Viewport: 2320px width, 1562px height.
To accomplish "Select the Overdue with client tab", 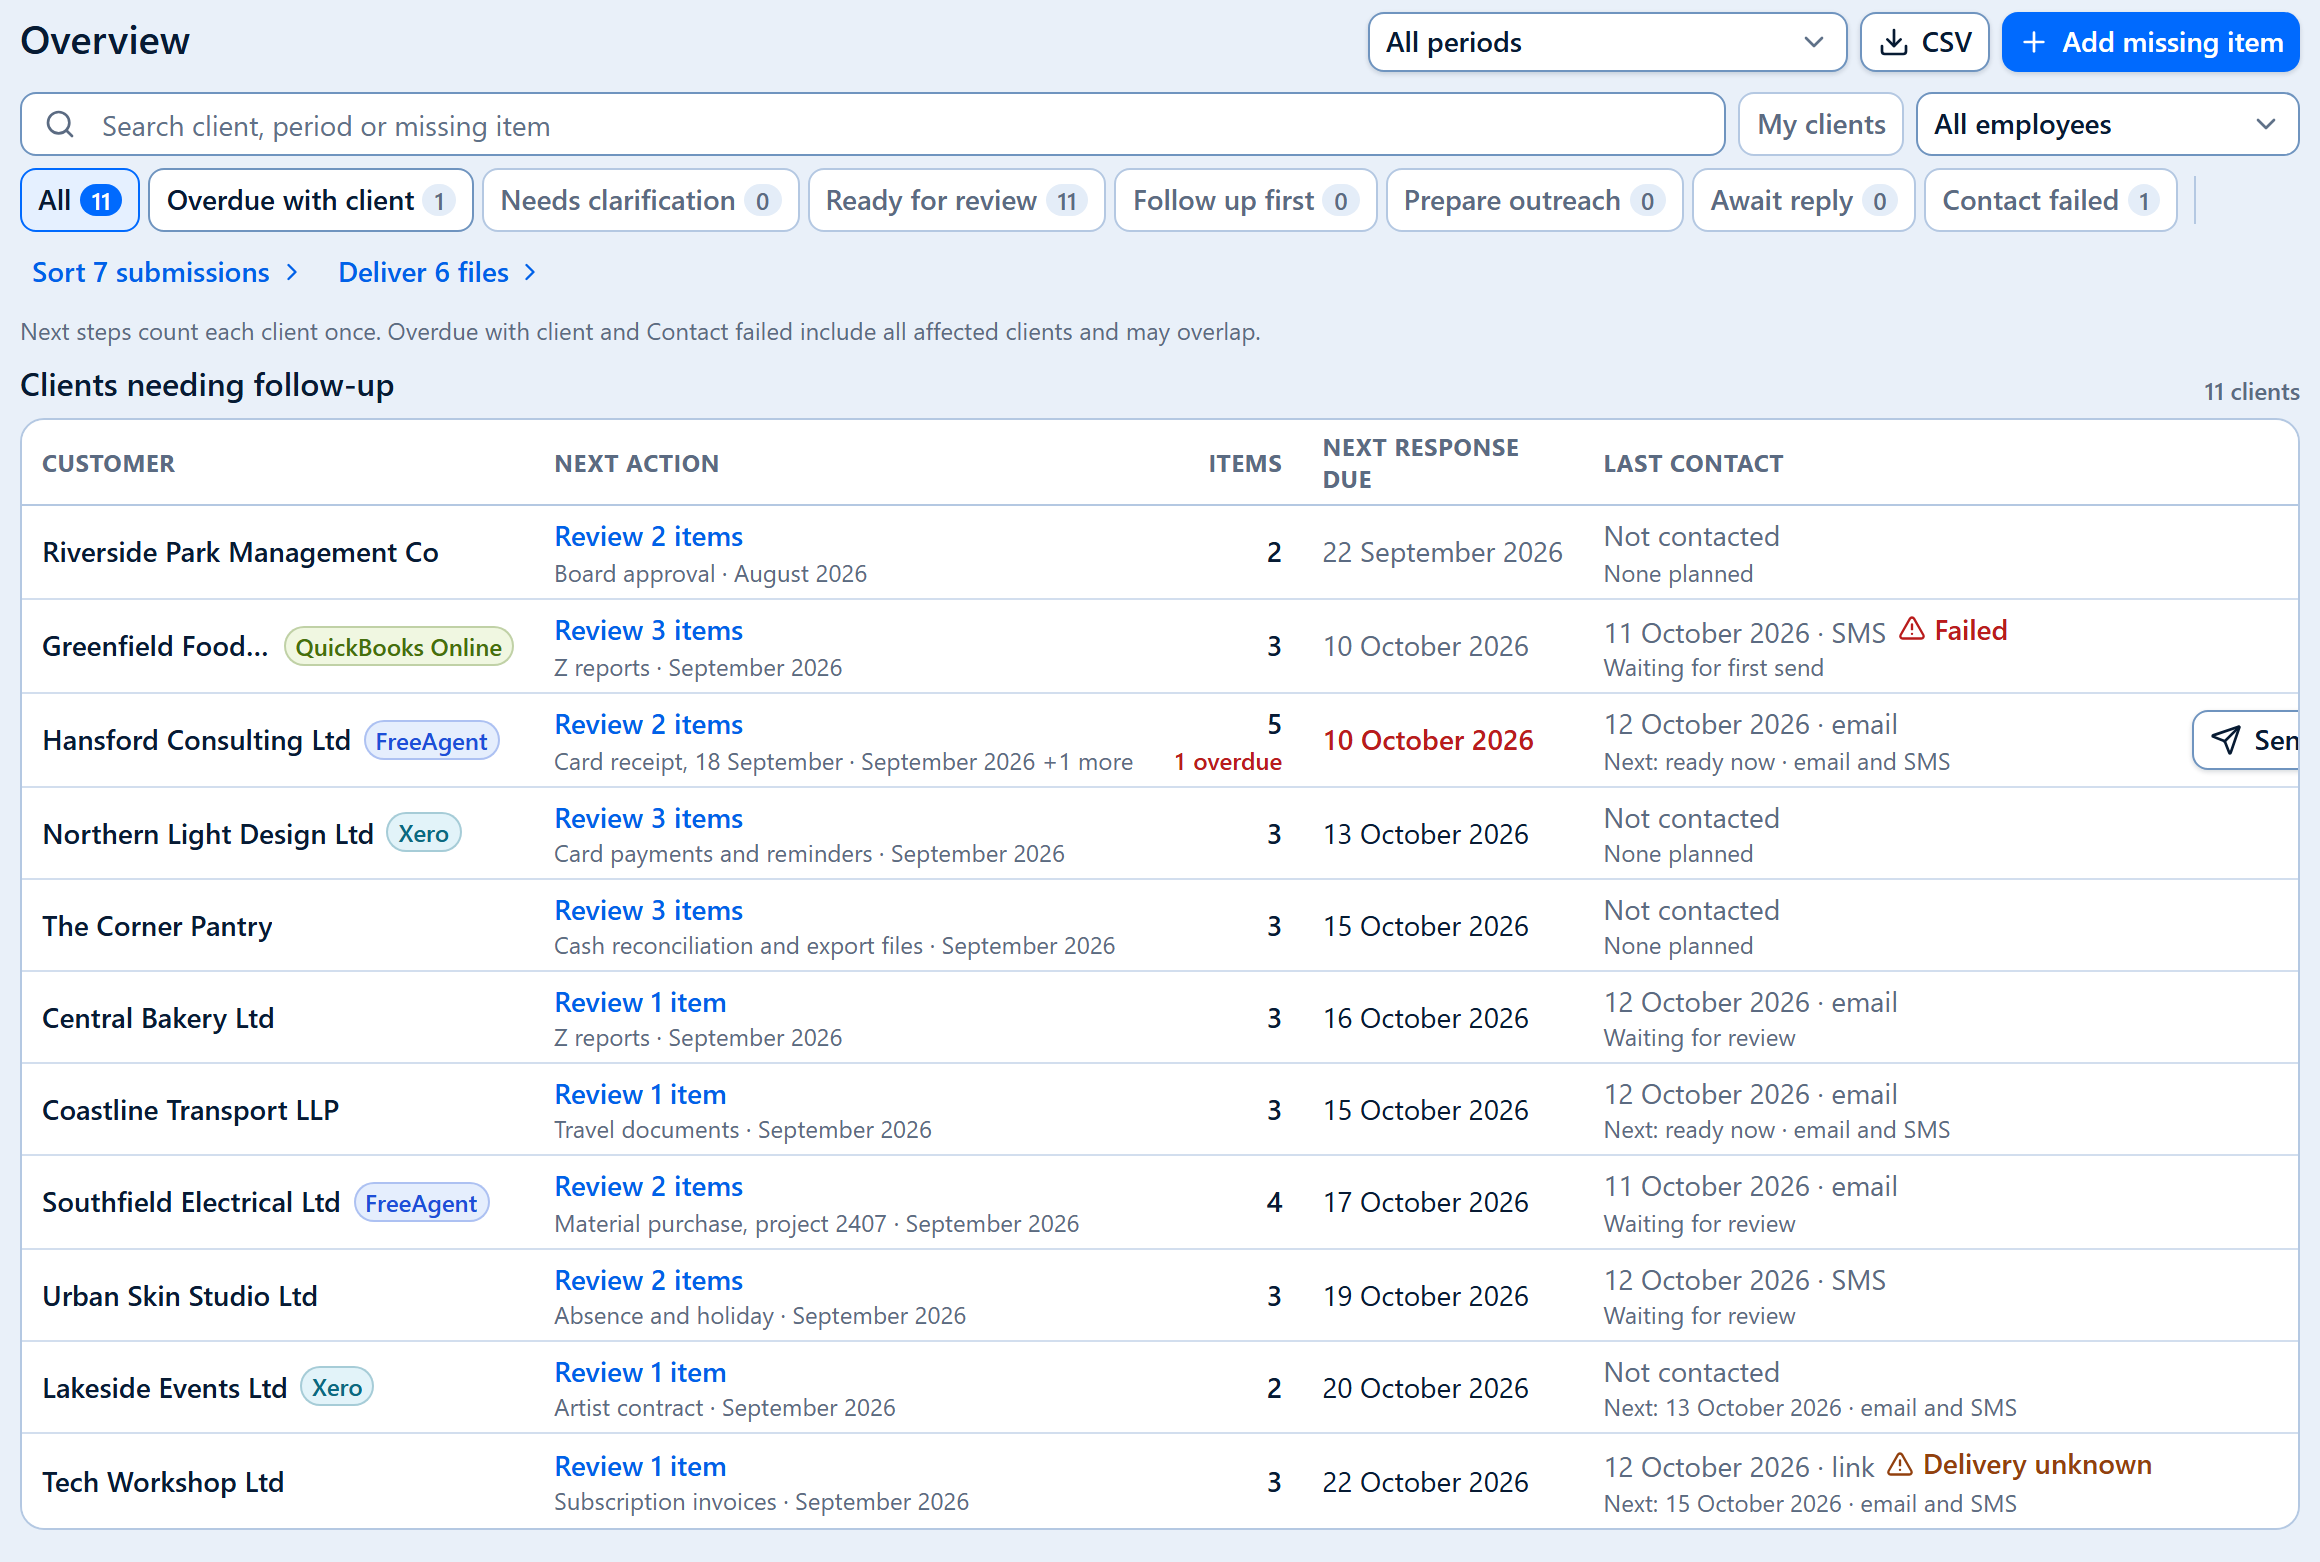I will (311, 200).
